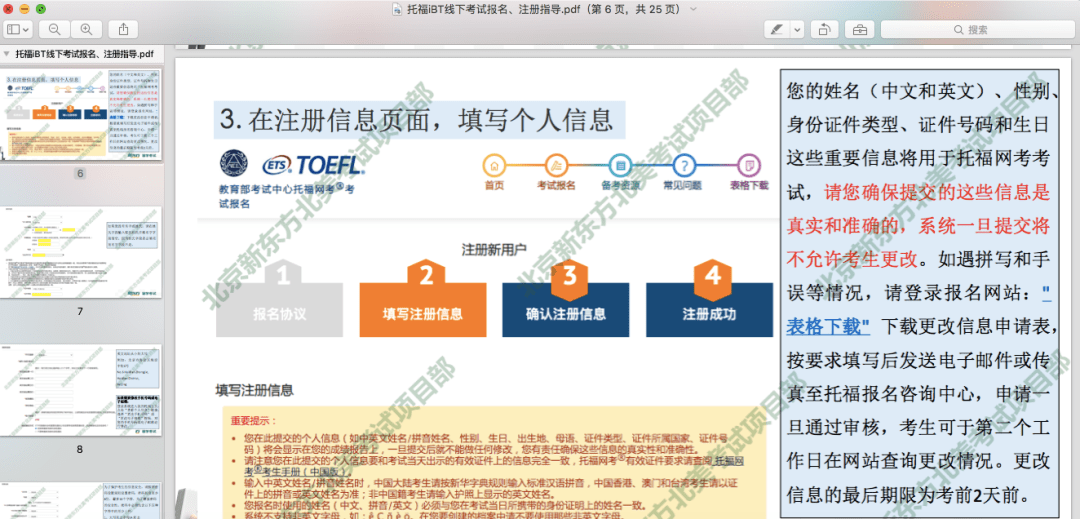Image resolution: width=1080 pixels, height=519 pixels.
Task: Click the 表格下载 icon in document
Action: 749,165
